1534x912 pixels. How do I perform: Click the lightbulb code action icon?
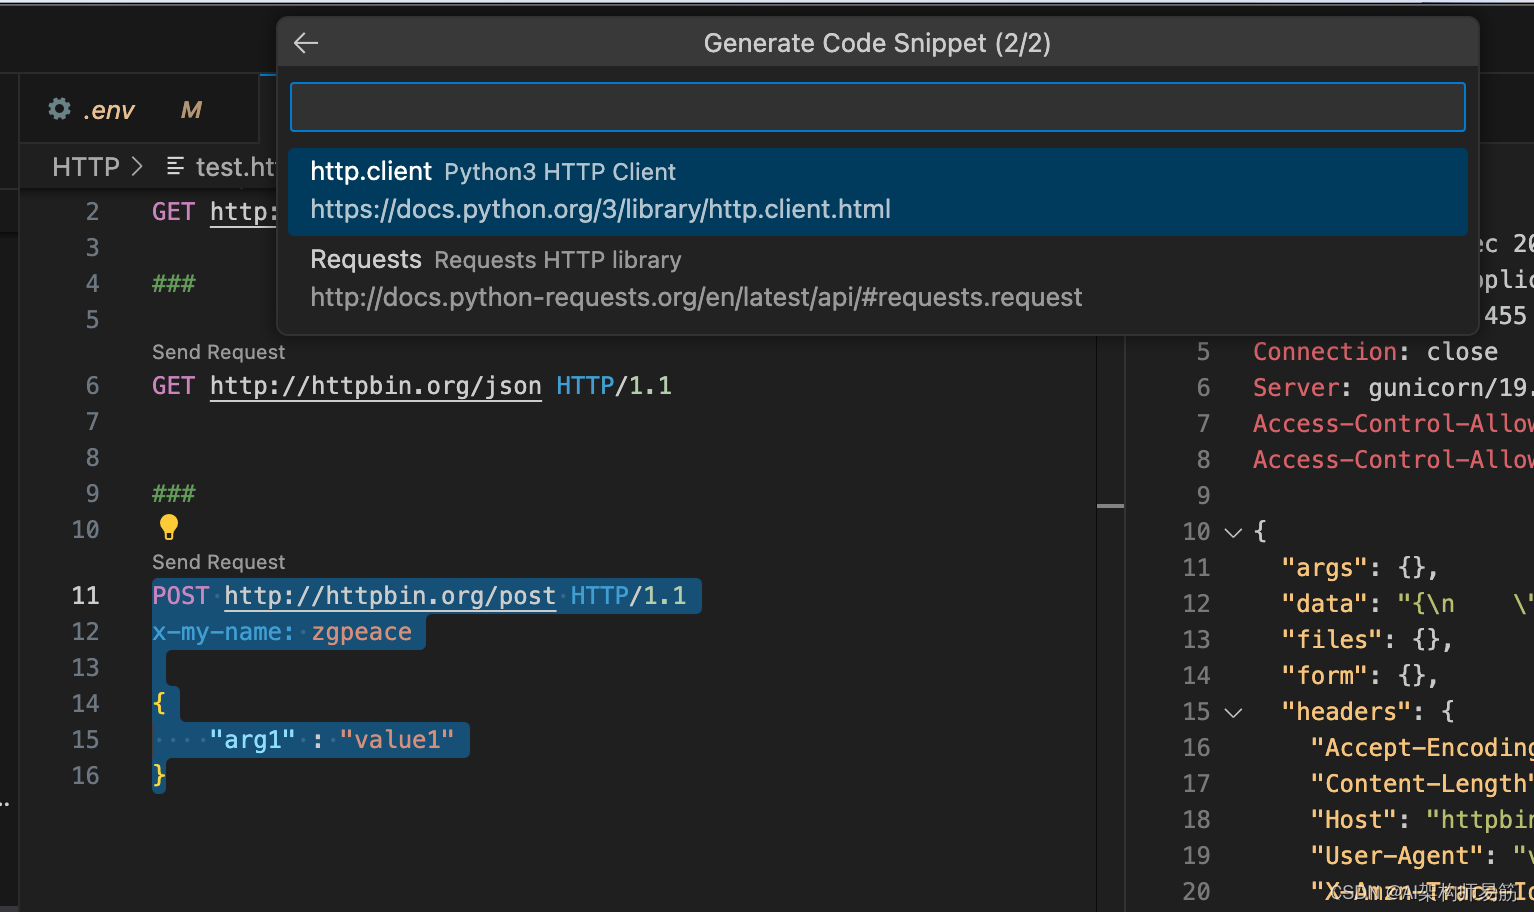click(169, 527)
